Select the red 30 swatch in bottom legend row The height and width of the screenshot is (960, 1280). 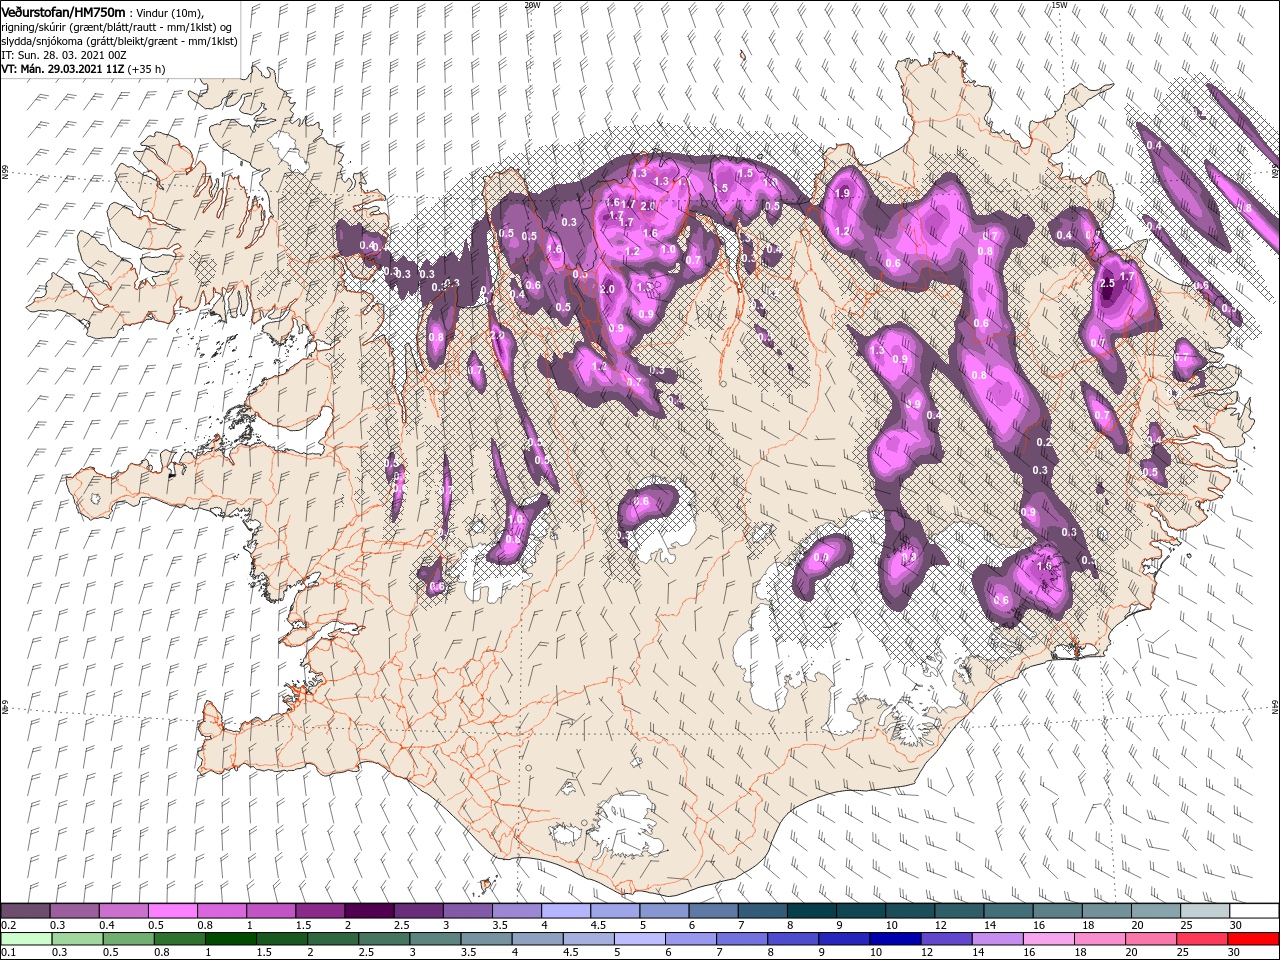coord(1252,938)
